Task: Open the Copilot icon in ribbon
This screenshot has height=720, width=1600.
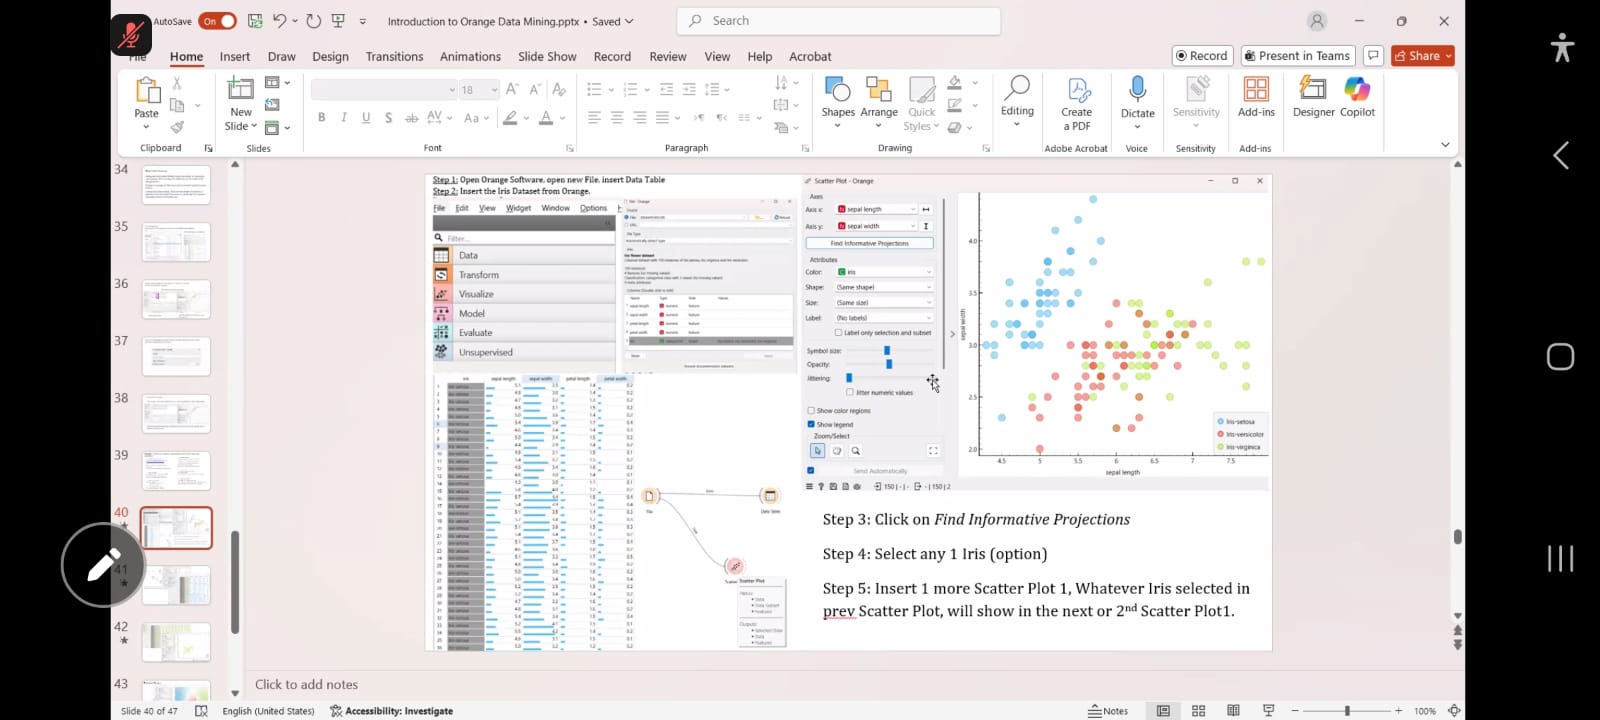Action: tap(1357, 91)
